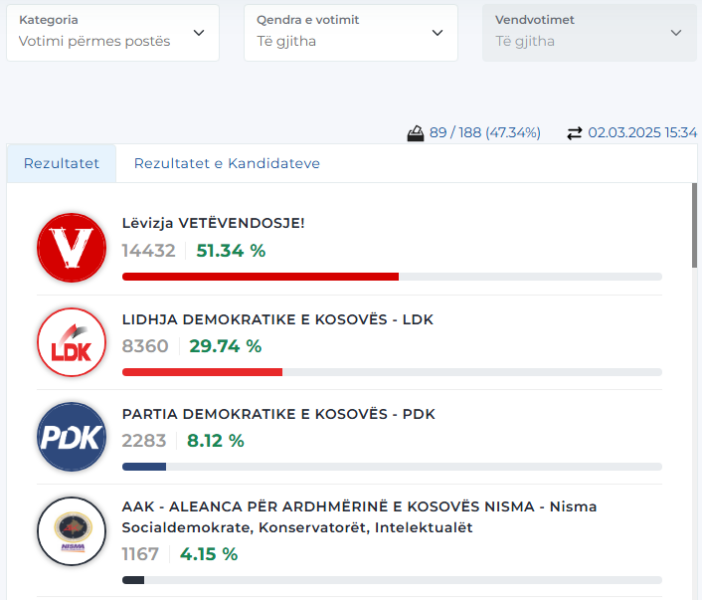Click the ballot box counted-stations icon

[415, 133]
